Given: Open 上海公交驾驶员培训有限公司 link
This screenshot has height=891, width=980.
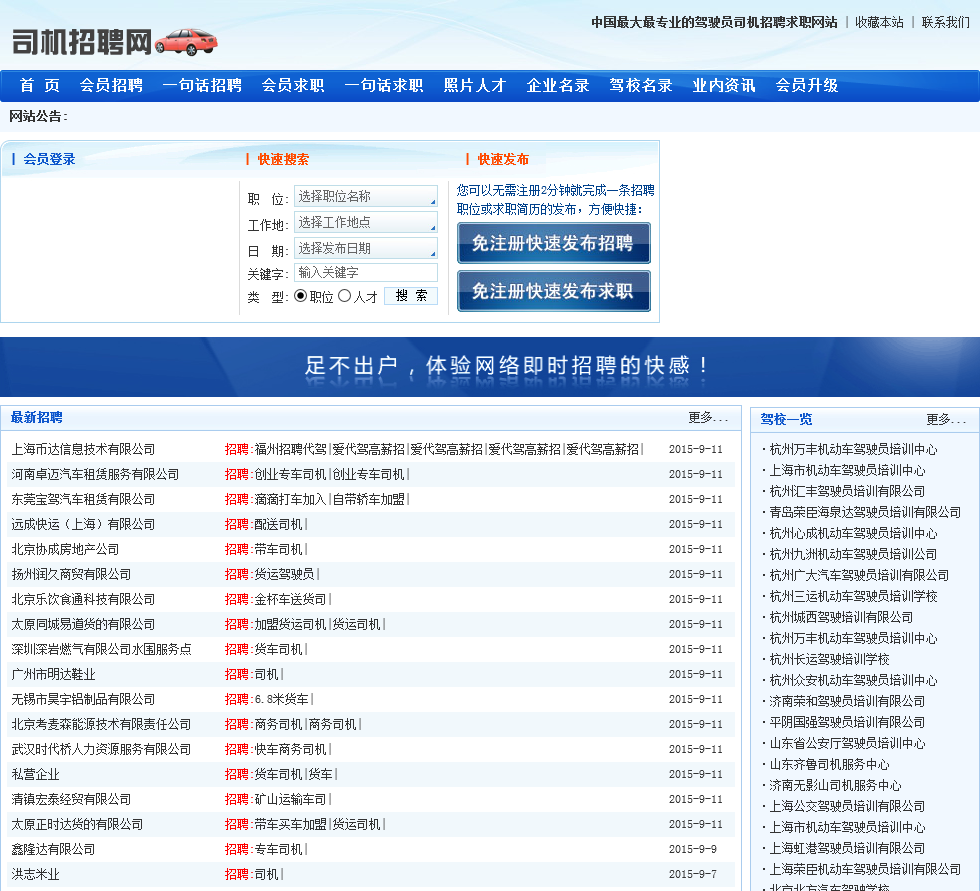Looking at the screenshot, I should [x=847, y=806].
